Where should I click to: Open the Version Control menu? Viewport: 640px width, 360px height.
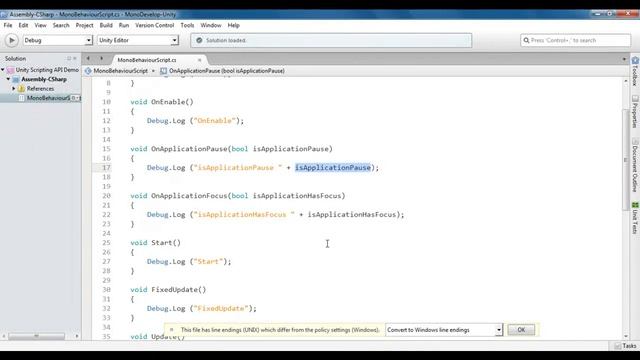[x=155, y=25]
